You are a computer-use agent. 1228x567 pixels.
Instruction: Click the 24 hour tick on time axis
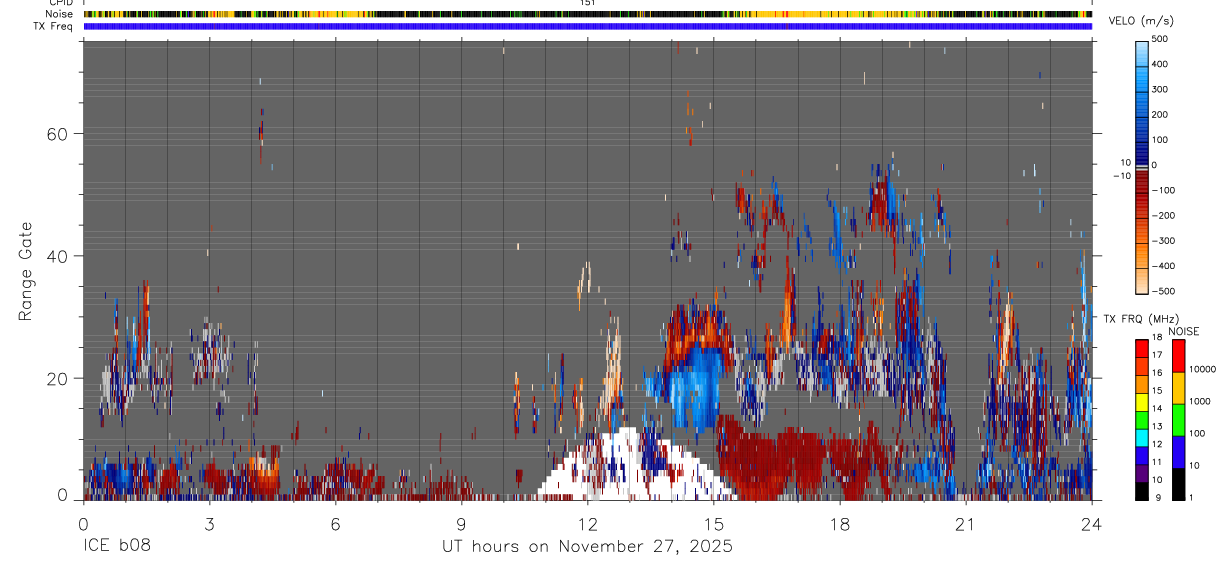coord(1091,524)
